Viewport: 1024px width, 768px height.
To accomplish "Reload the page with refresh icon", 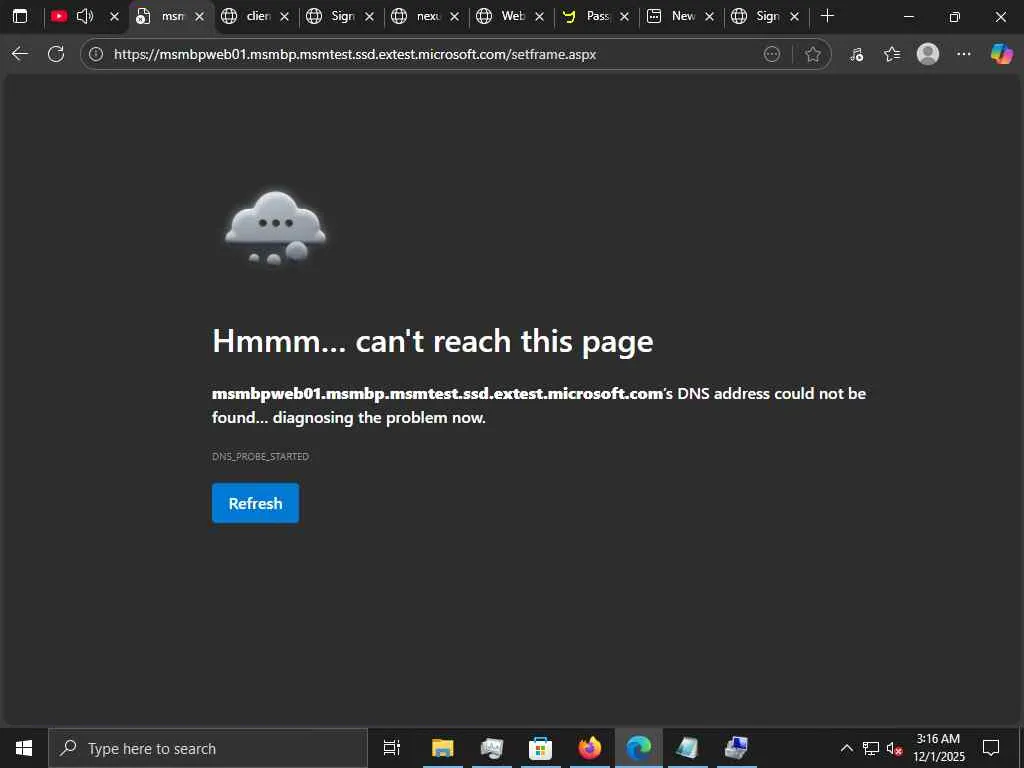I will (56, 54).
